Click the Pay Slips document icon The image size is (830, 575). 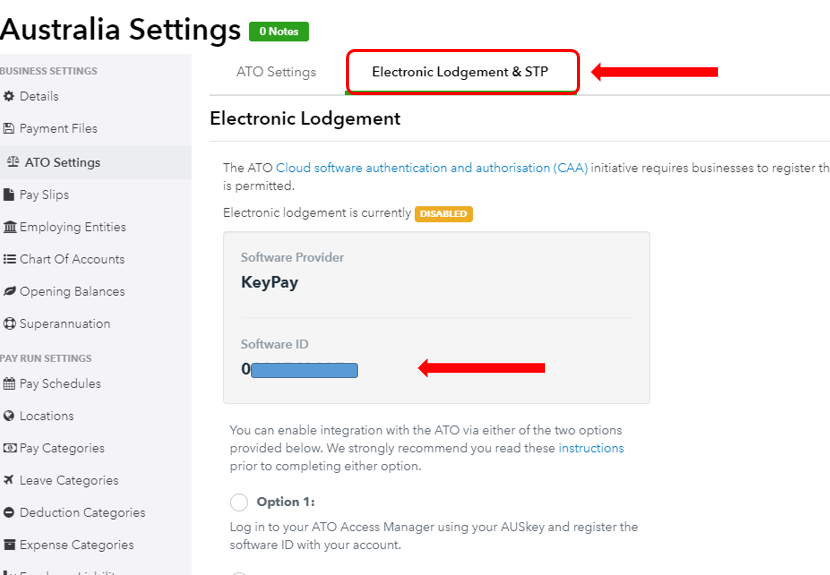point(10,195)
